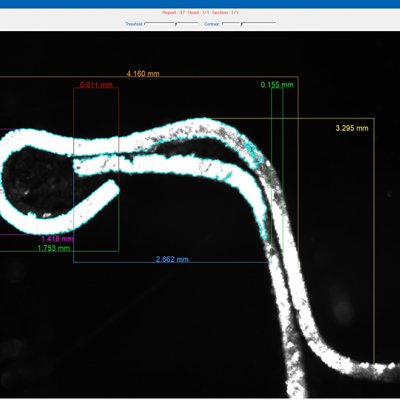
Task: Select the red 0.611 mm measurement label
Action: point(96,85)
